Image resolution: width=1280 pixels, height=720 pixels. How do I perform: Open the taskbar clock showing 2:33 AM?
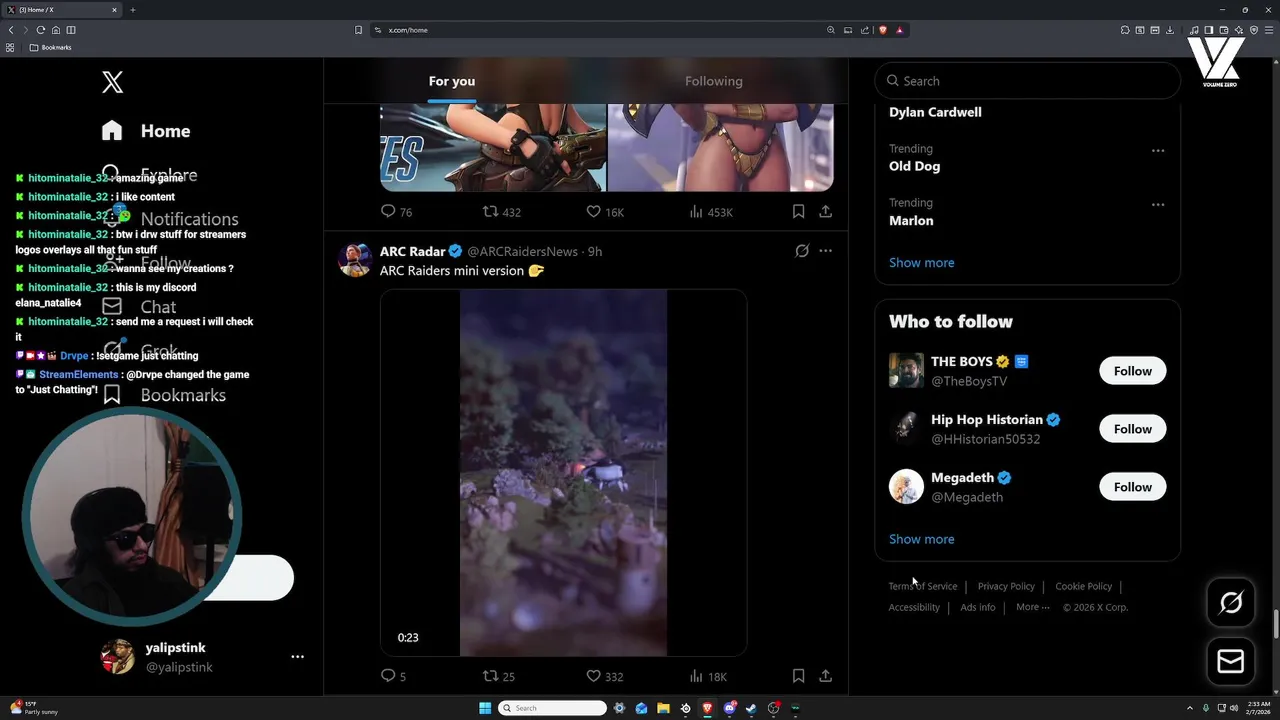1258,708
